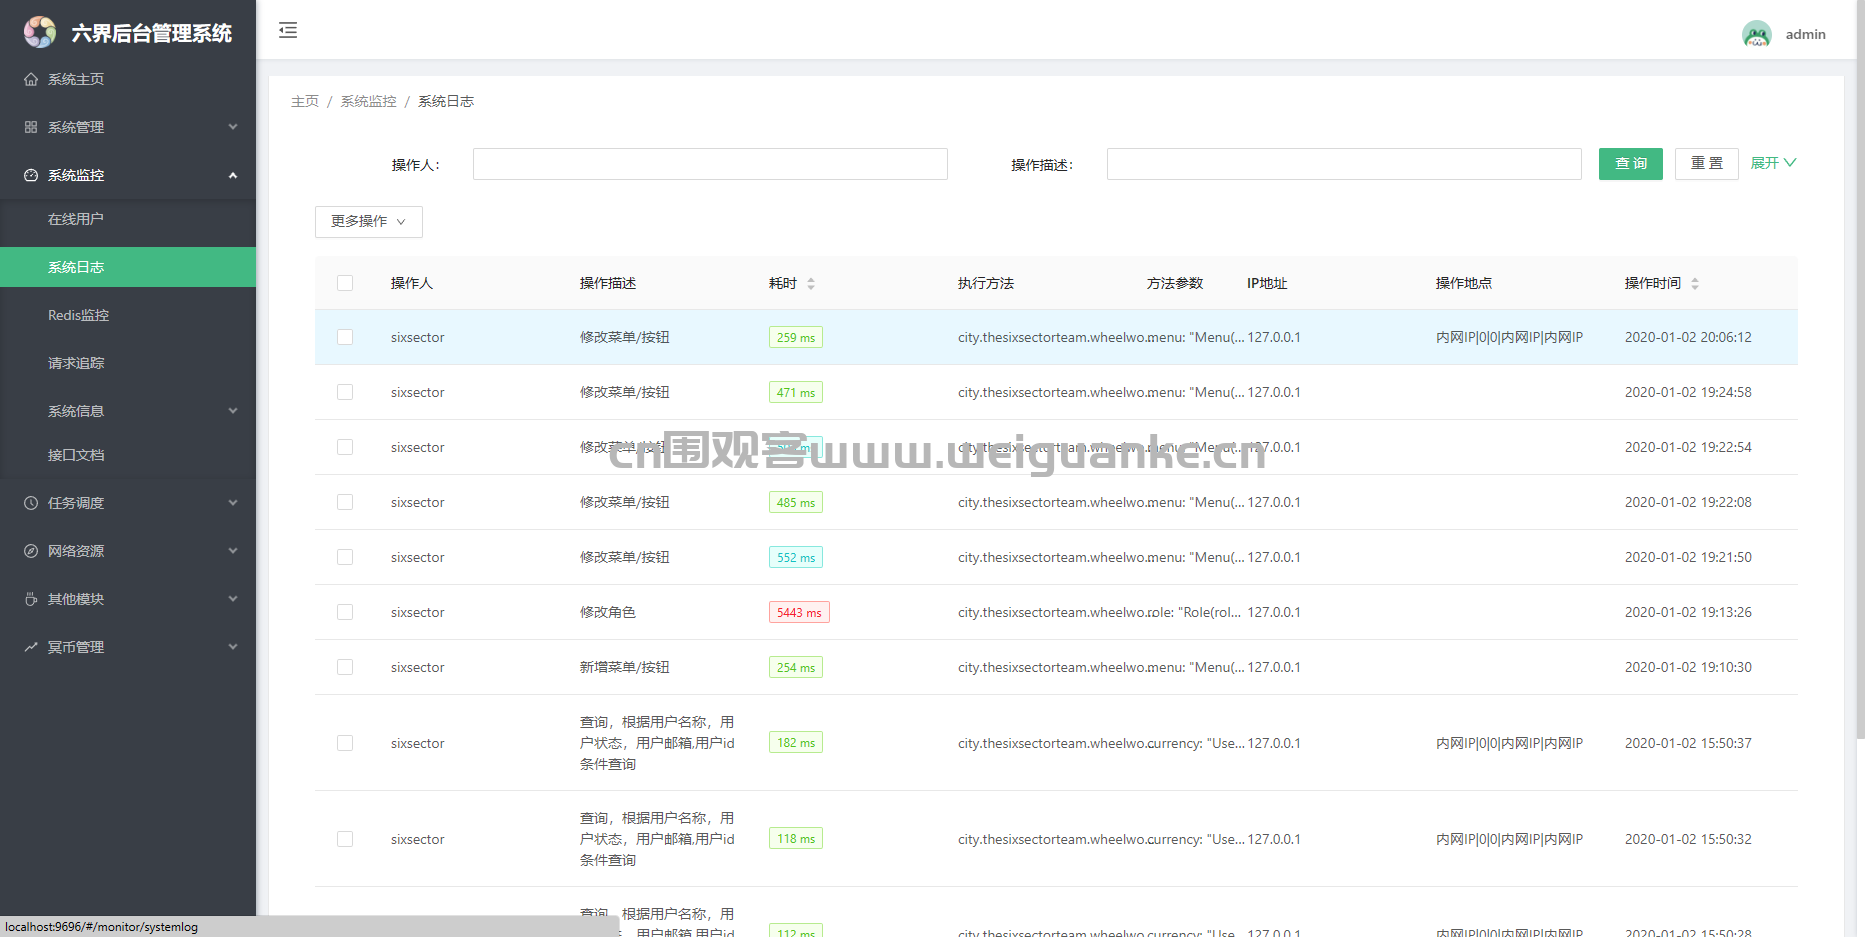Check the row at 20:06:12
The height and width of the screenshot is (937, 1865).
[x=345, y=337]
